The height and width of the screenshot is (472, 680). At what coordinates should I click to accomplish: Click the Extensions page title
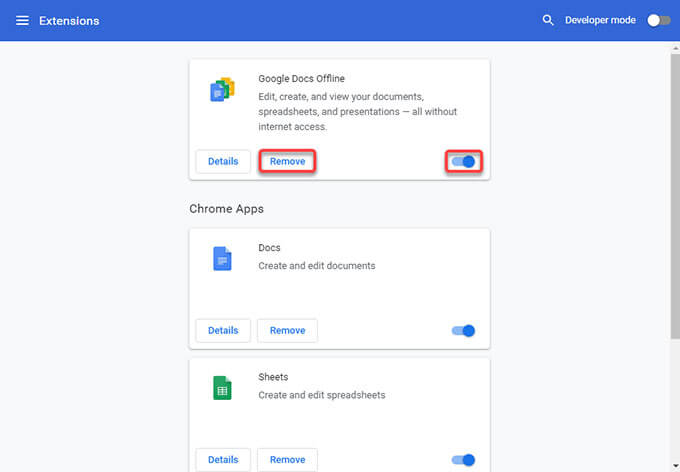(69, 21)
